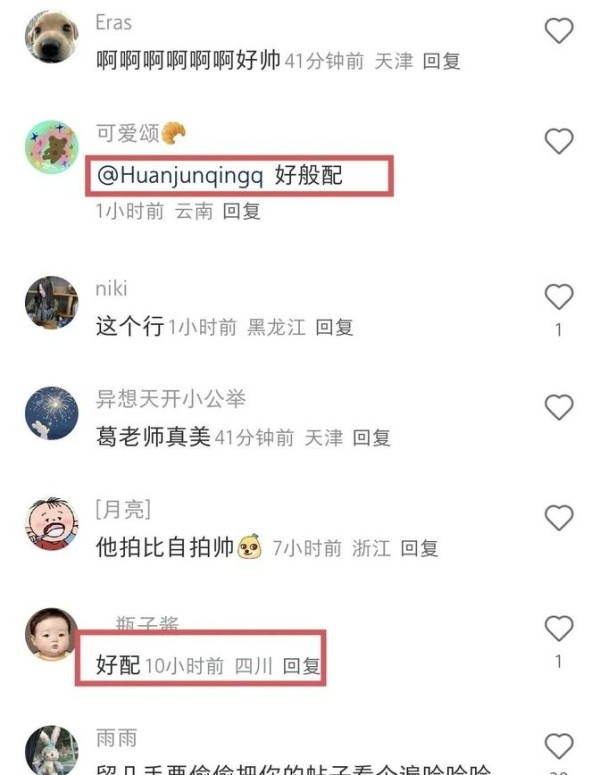The height and width of the screenshot is (775, 600).
Task: Open the fireworks avatar of 异想天开小公举
Action: (x=52, y=413)
